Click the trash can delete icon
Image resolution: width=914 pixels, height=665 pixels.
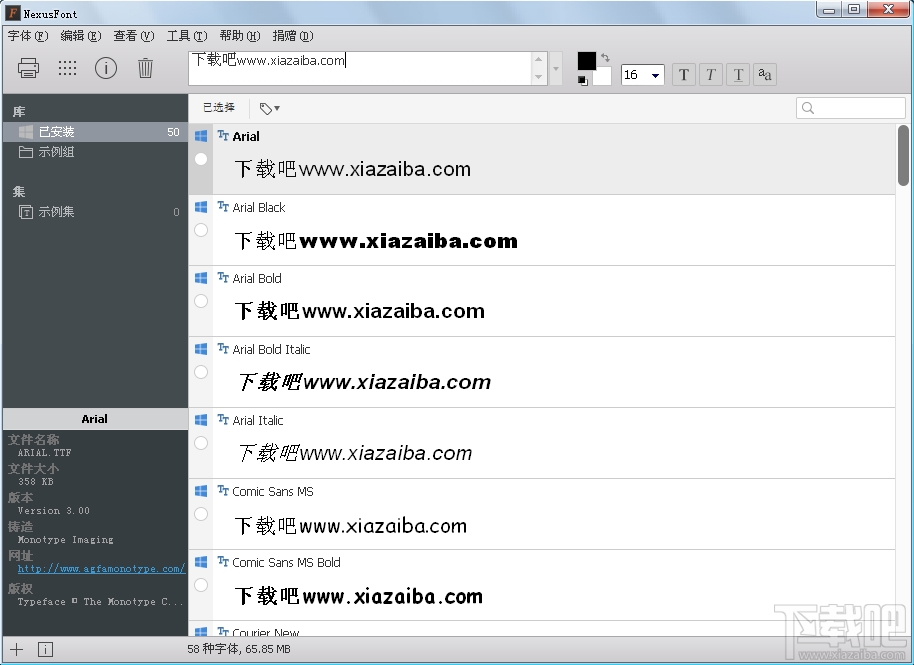(145, 68)
